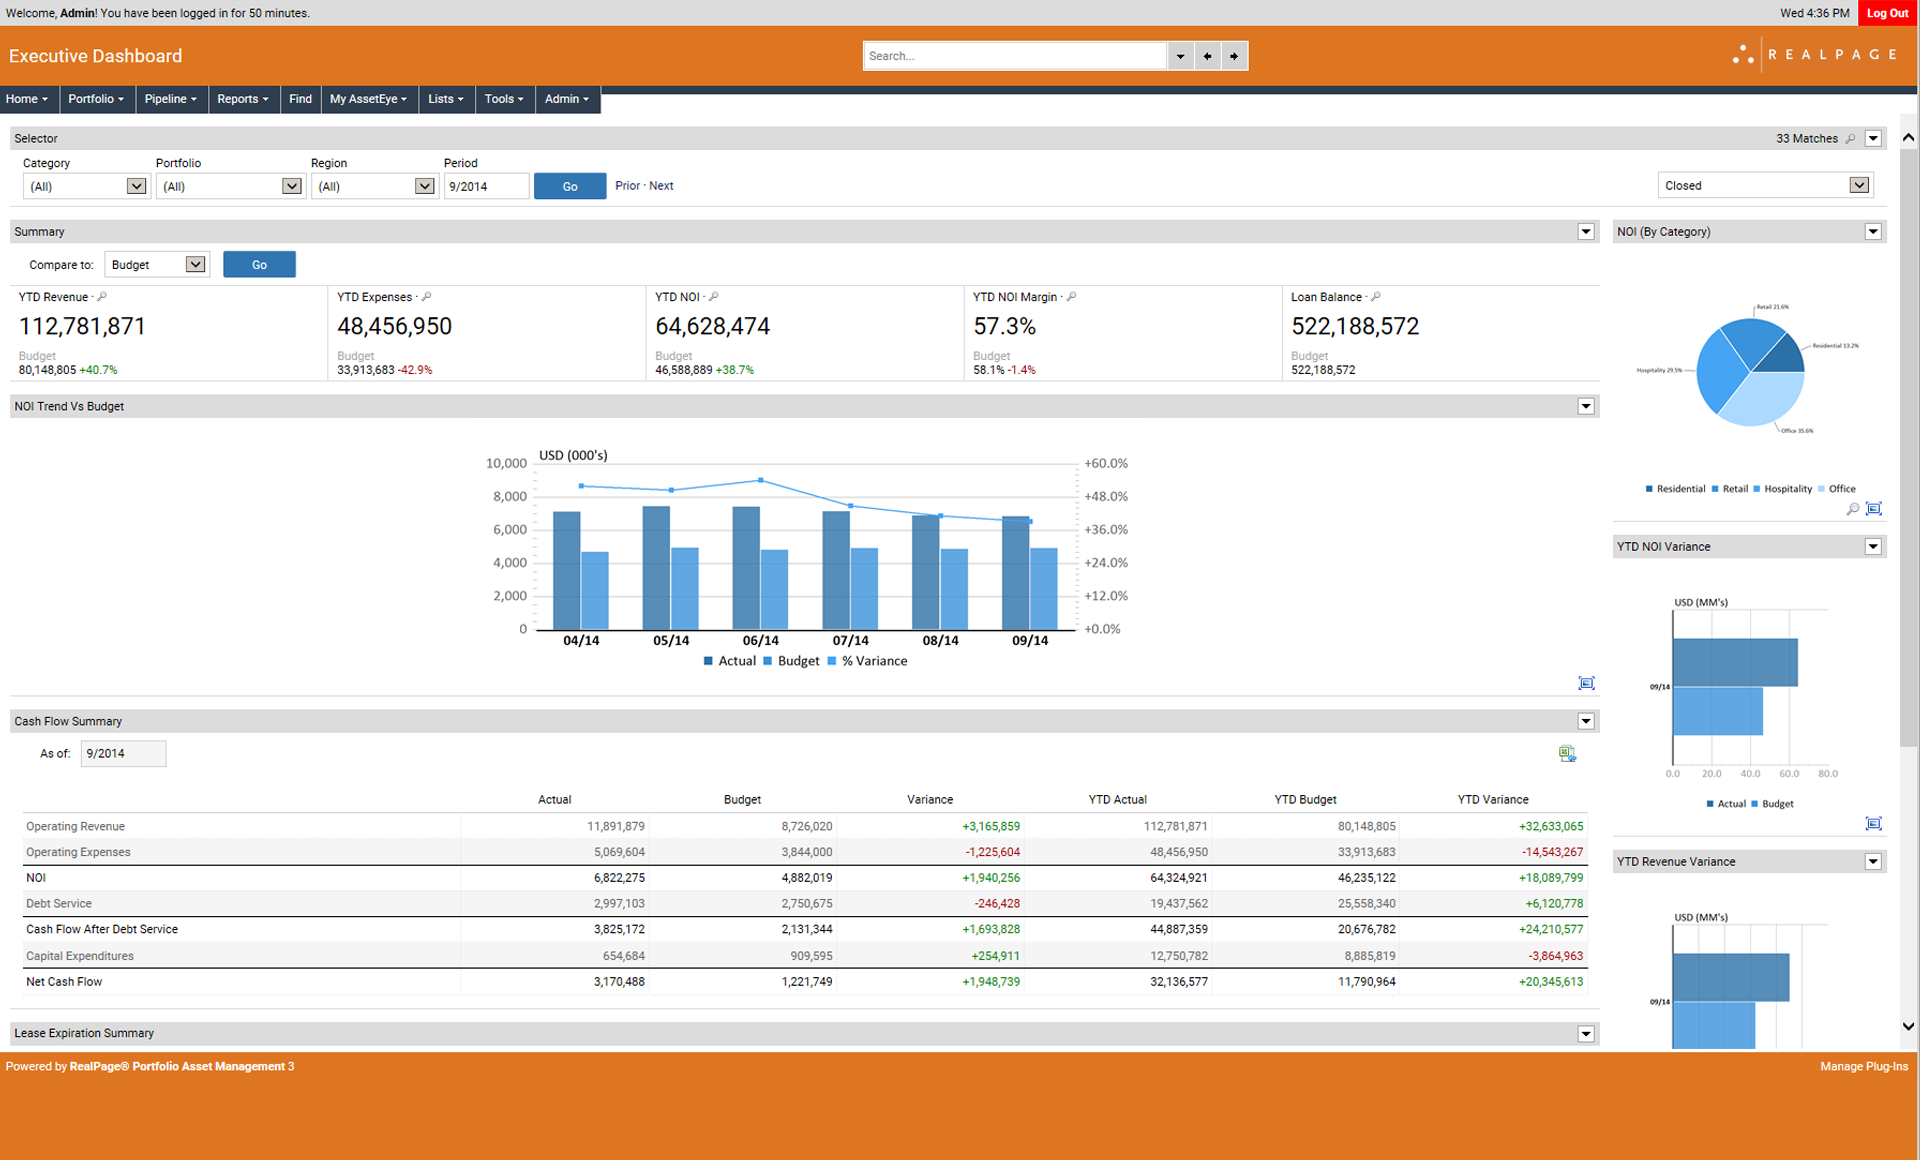Click magnifier icon next to YTD Revenue
1920x1160 pixels.
coord(102,297)
